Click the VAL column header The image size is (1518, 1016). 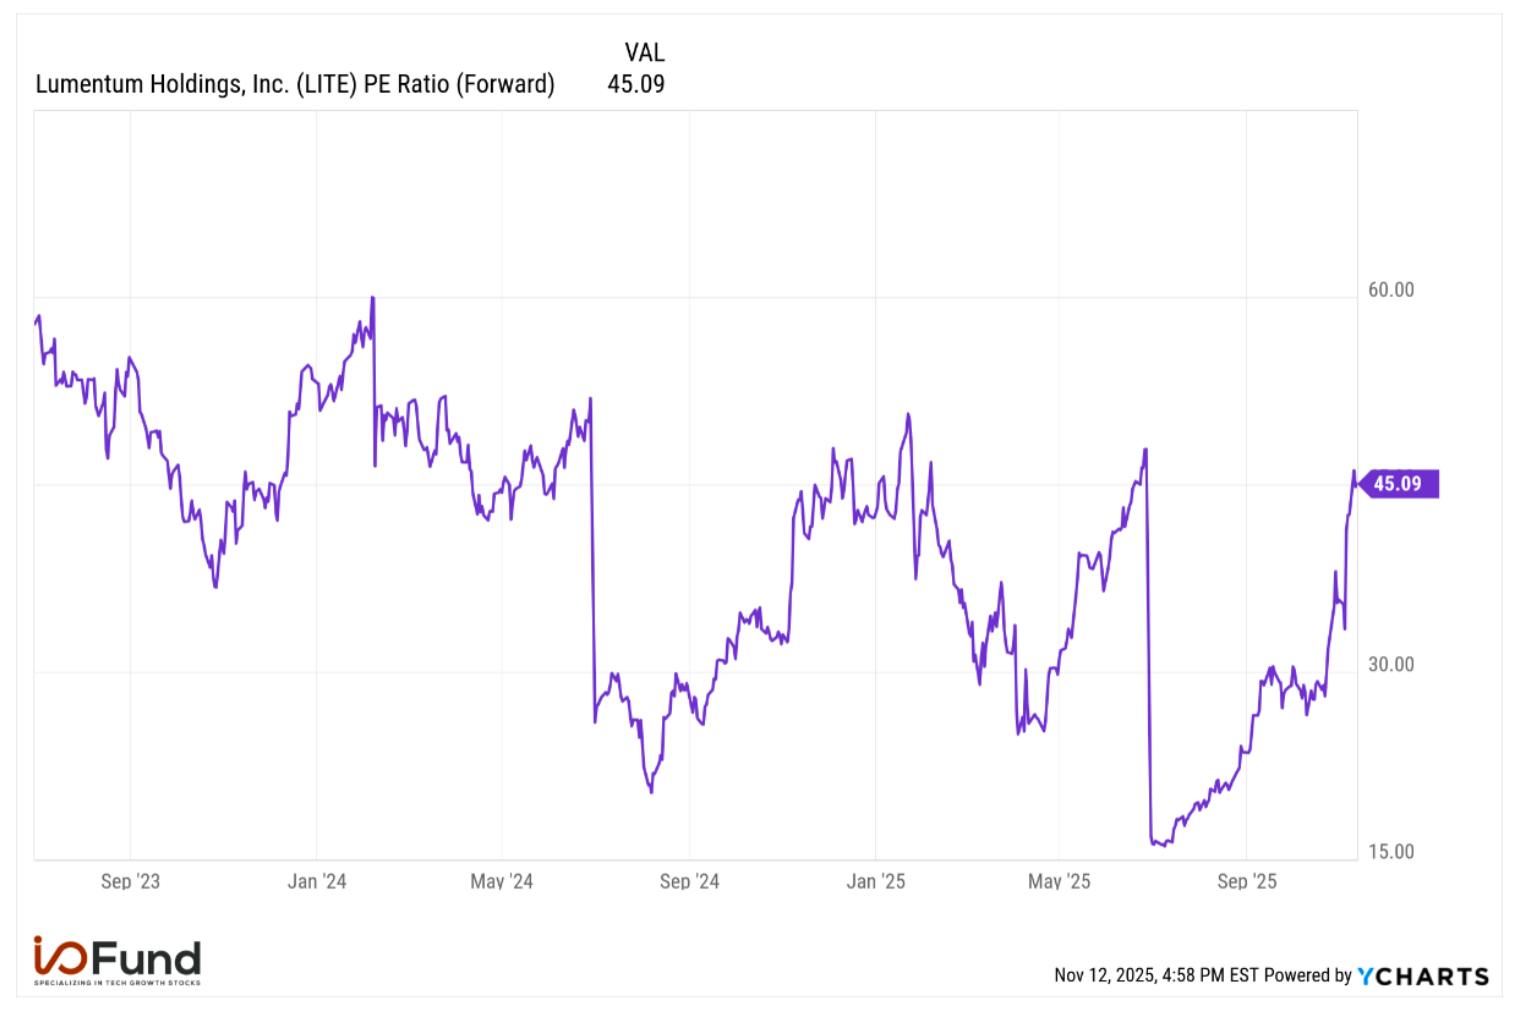pyautogui.click(x=644, y=52)
